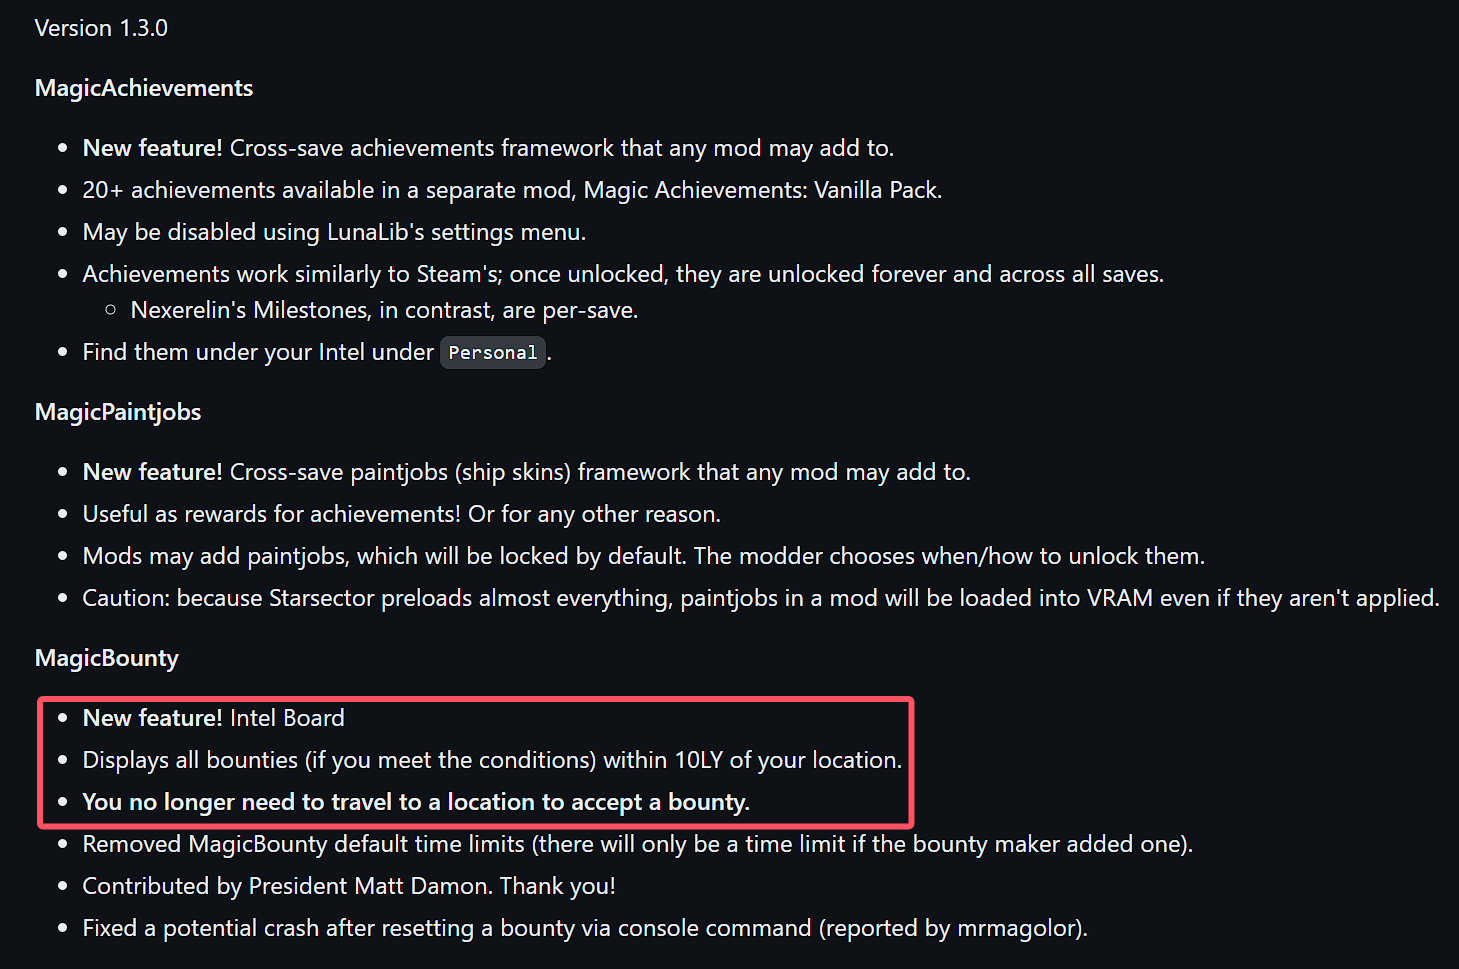
Task: Click the line comparing achievements to Steam's
Action: (623, 274)
